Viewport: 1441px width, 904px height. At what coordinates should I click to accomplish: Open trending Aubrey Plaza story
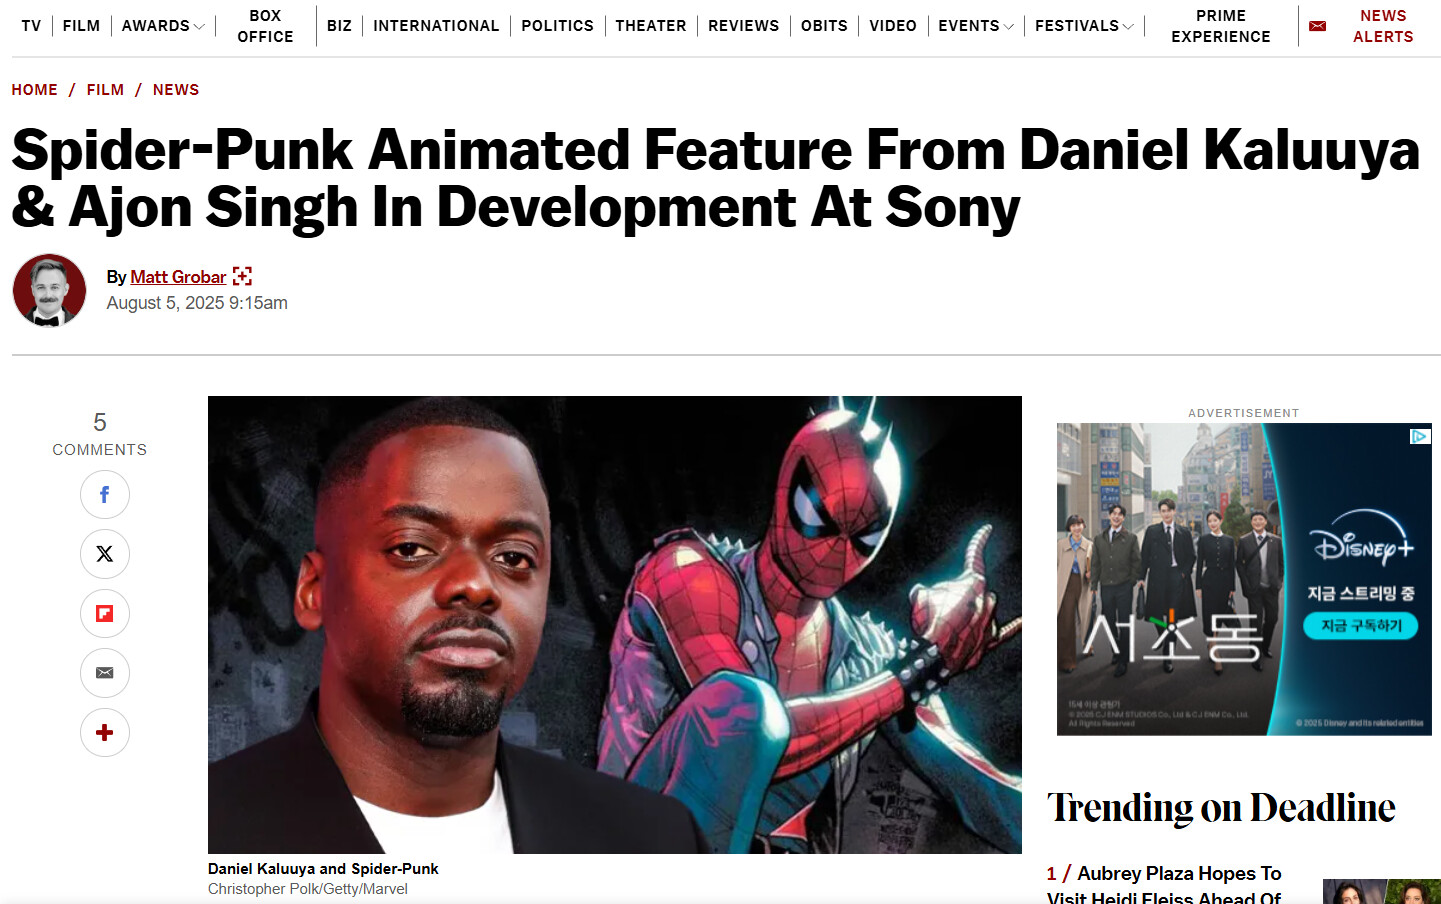[1164, 885]
